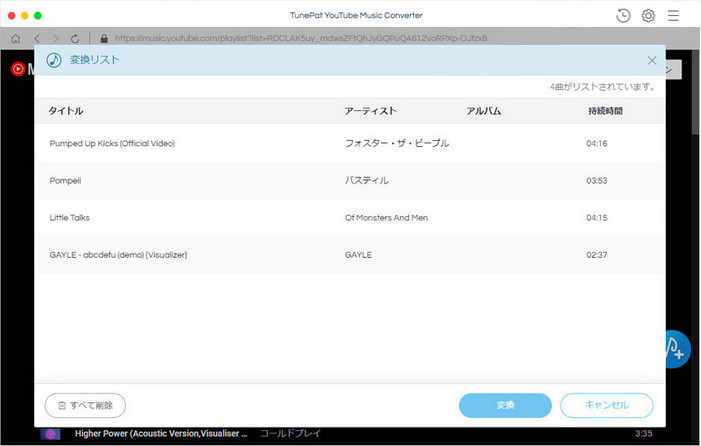The width and height of the screenshot is (701, 446).
Task: Click コールドプレイ artist in background player
Action: point(290,433)
